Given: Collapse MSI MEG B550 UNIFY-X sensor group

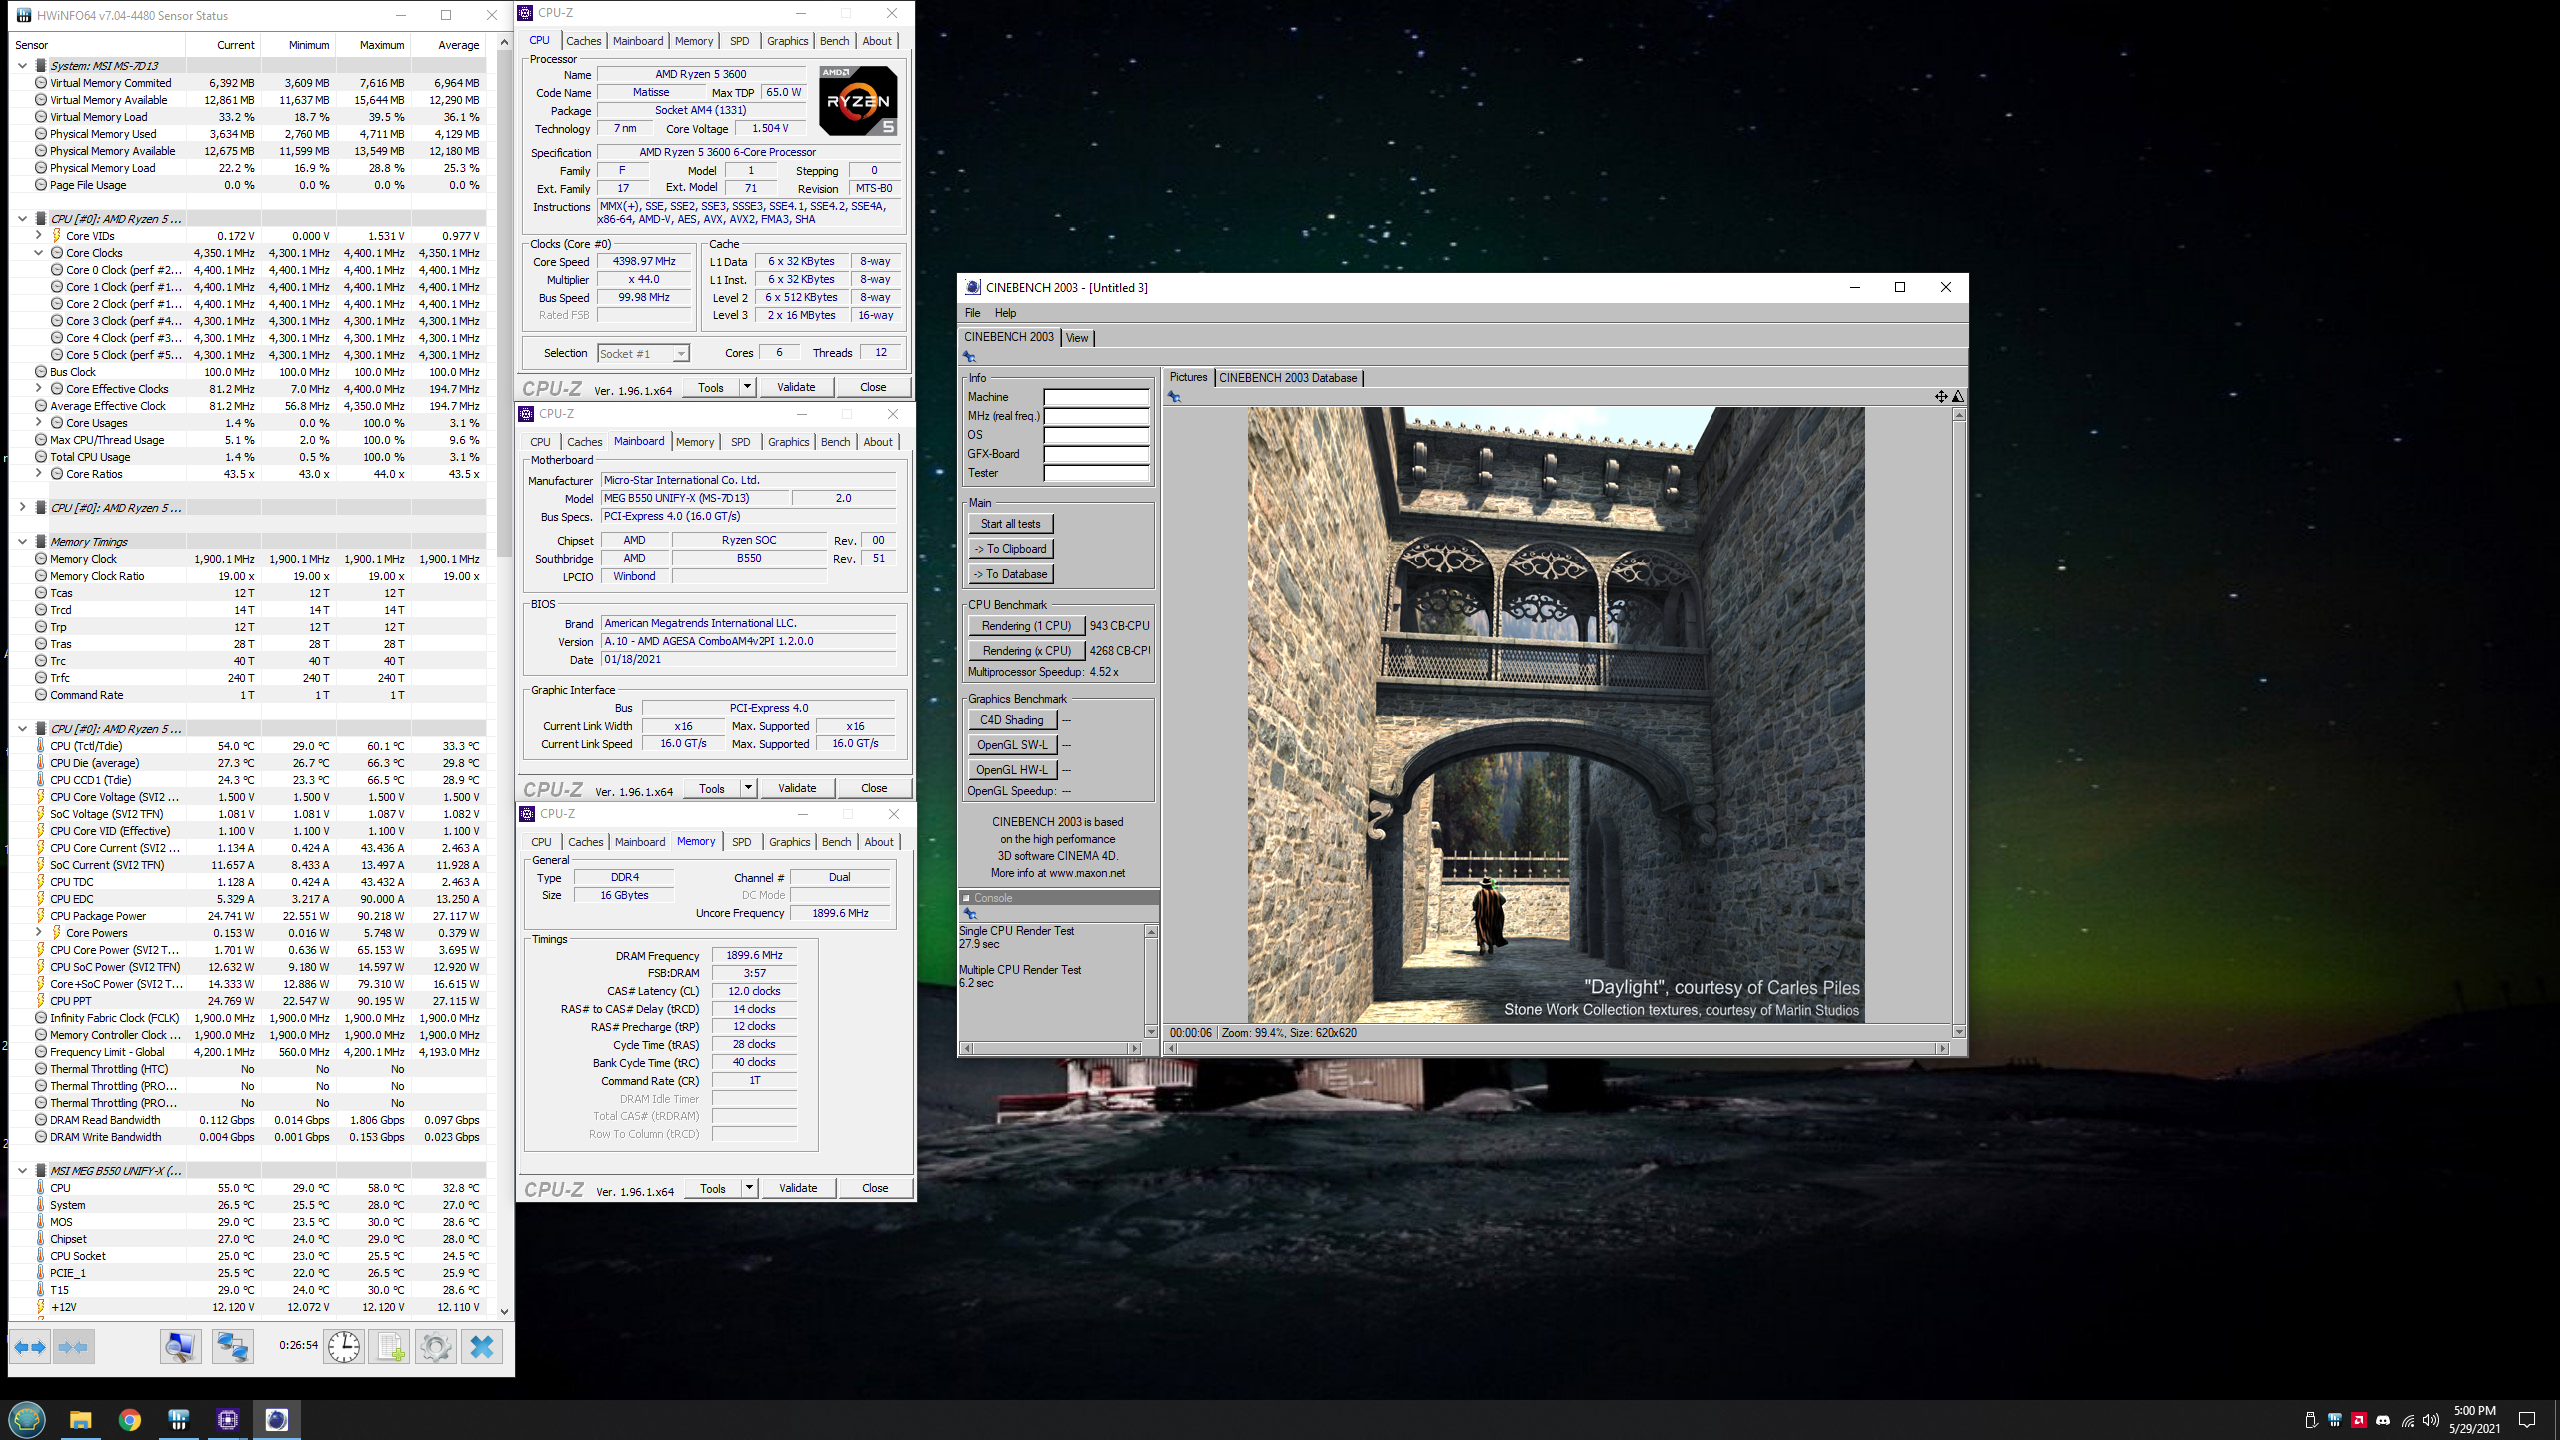Looking at the screenshot, I should click(x=22, y=1171).
